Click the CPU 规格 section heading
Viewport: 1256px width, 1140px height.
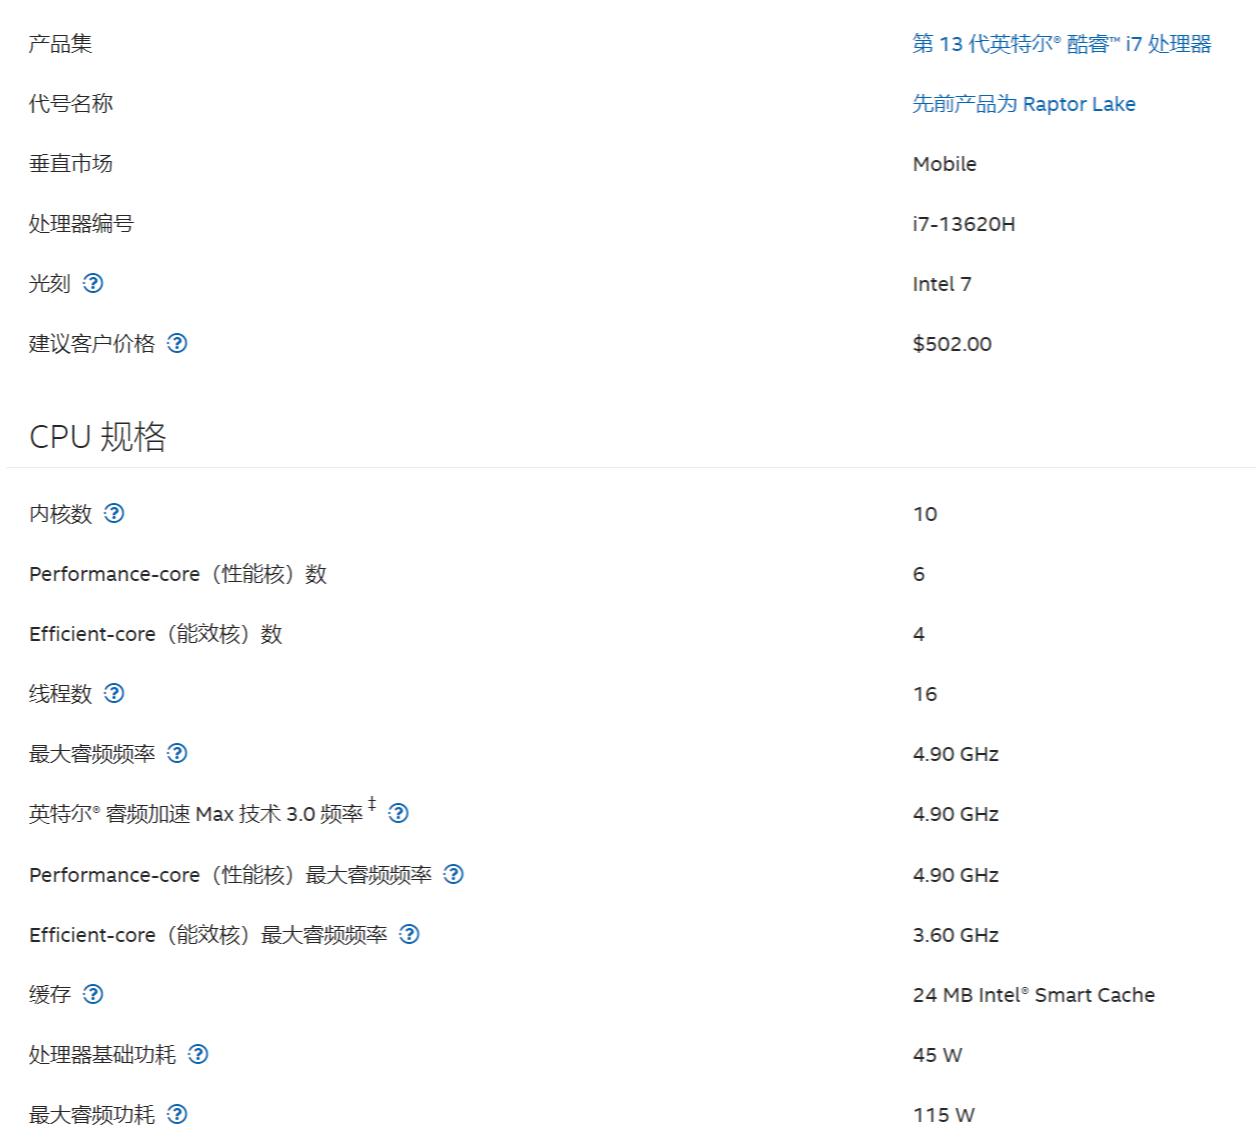pyautogui.click(x=98, y=437)
